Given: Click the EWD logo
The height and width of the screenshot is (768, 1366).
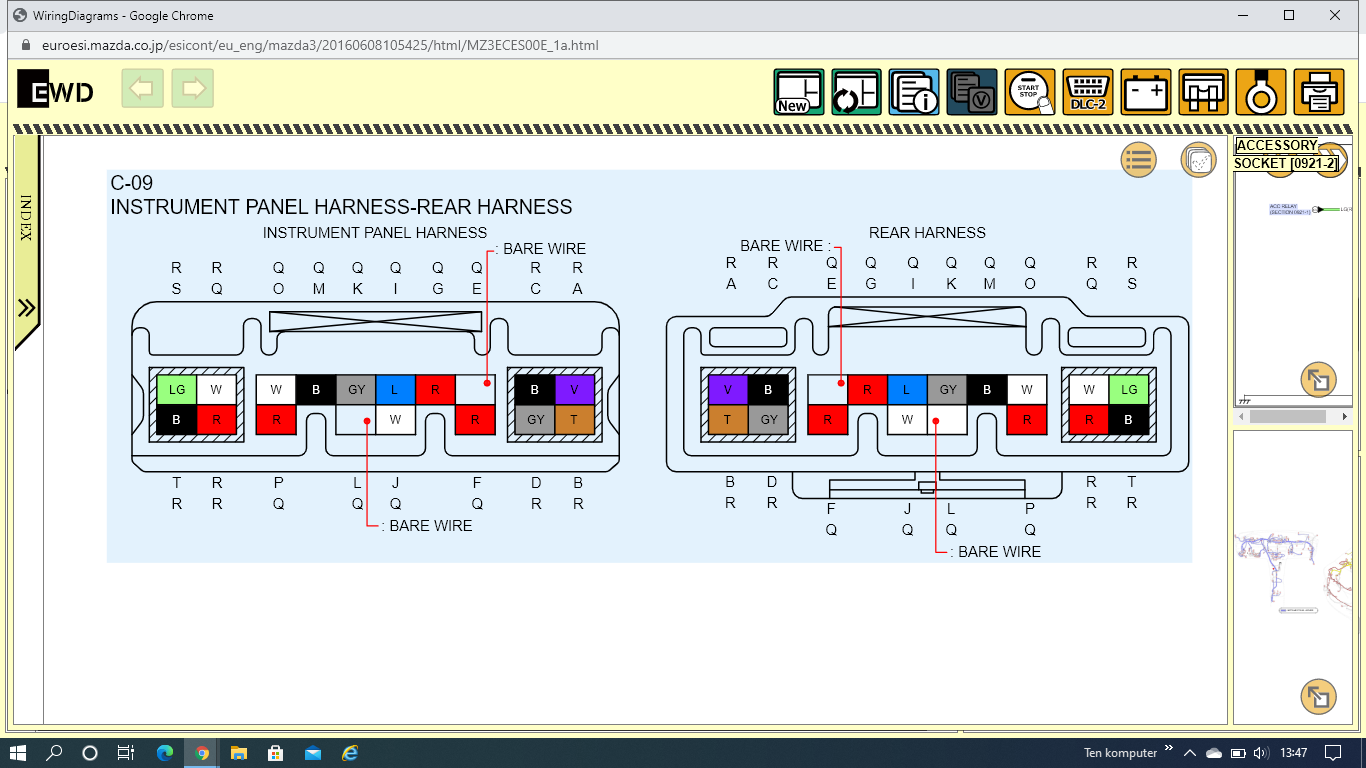Looking at the screenshot, I should tap(56, 90).
